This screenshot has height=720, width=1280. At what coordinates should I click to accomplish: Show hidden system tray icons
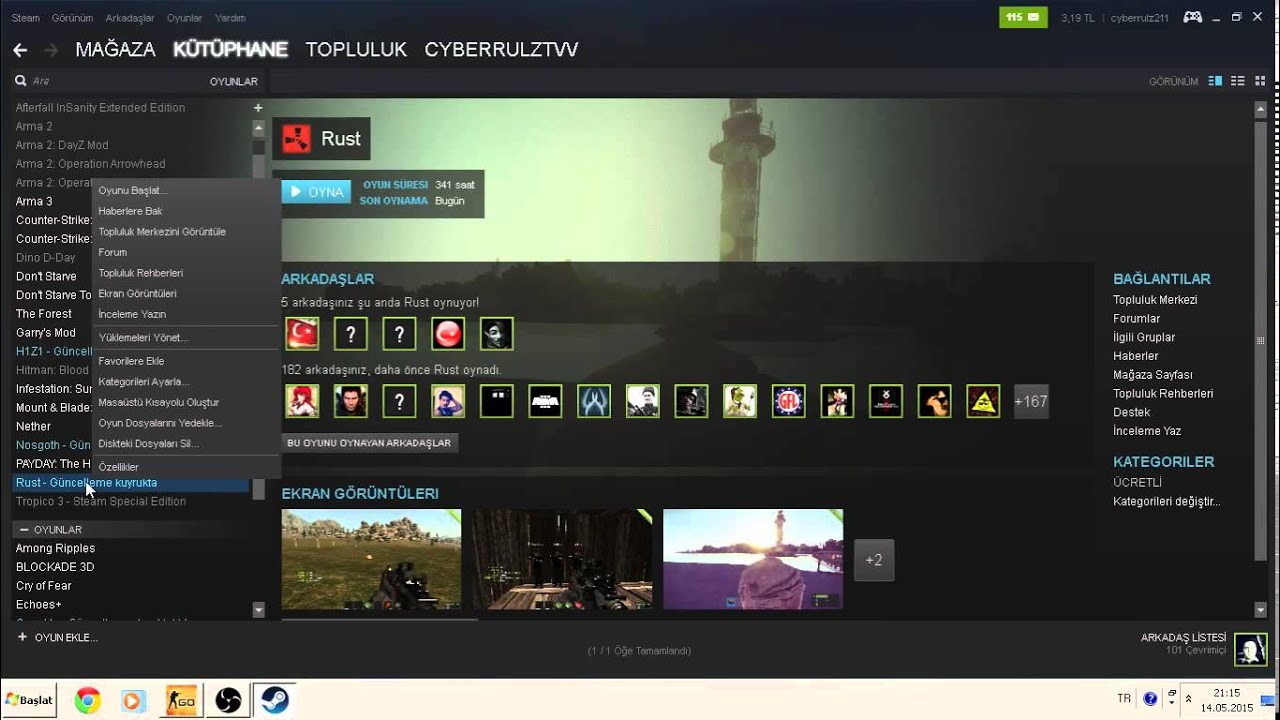click(1188, 699)
